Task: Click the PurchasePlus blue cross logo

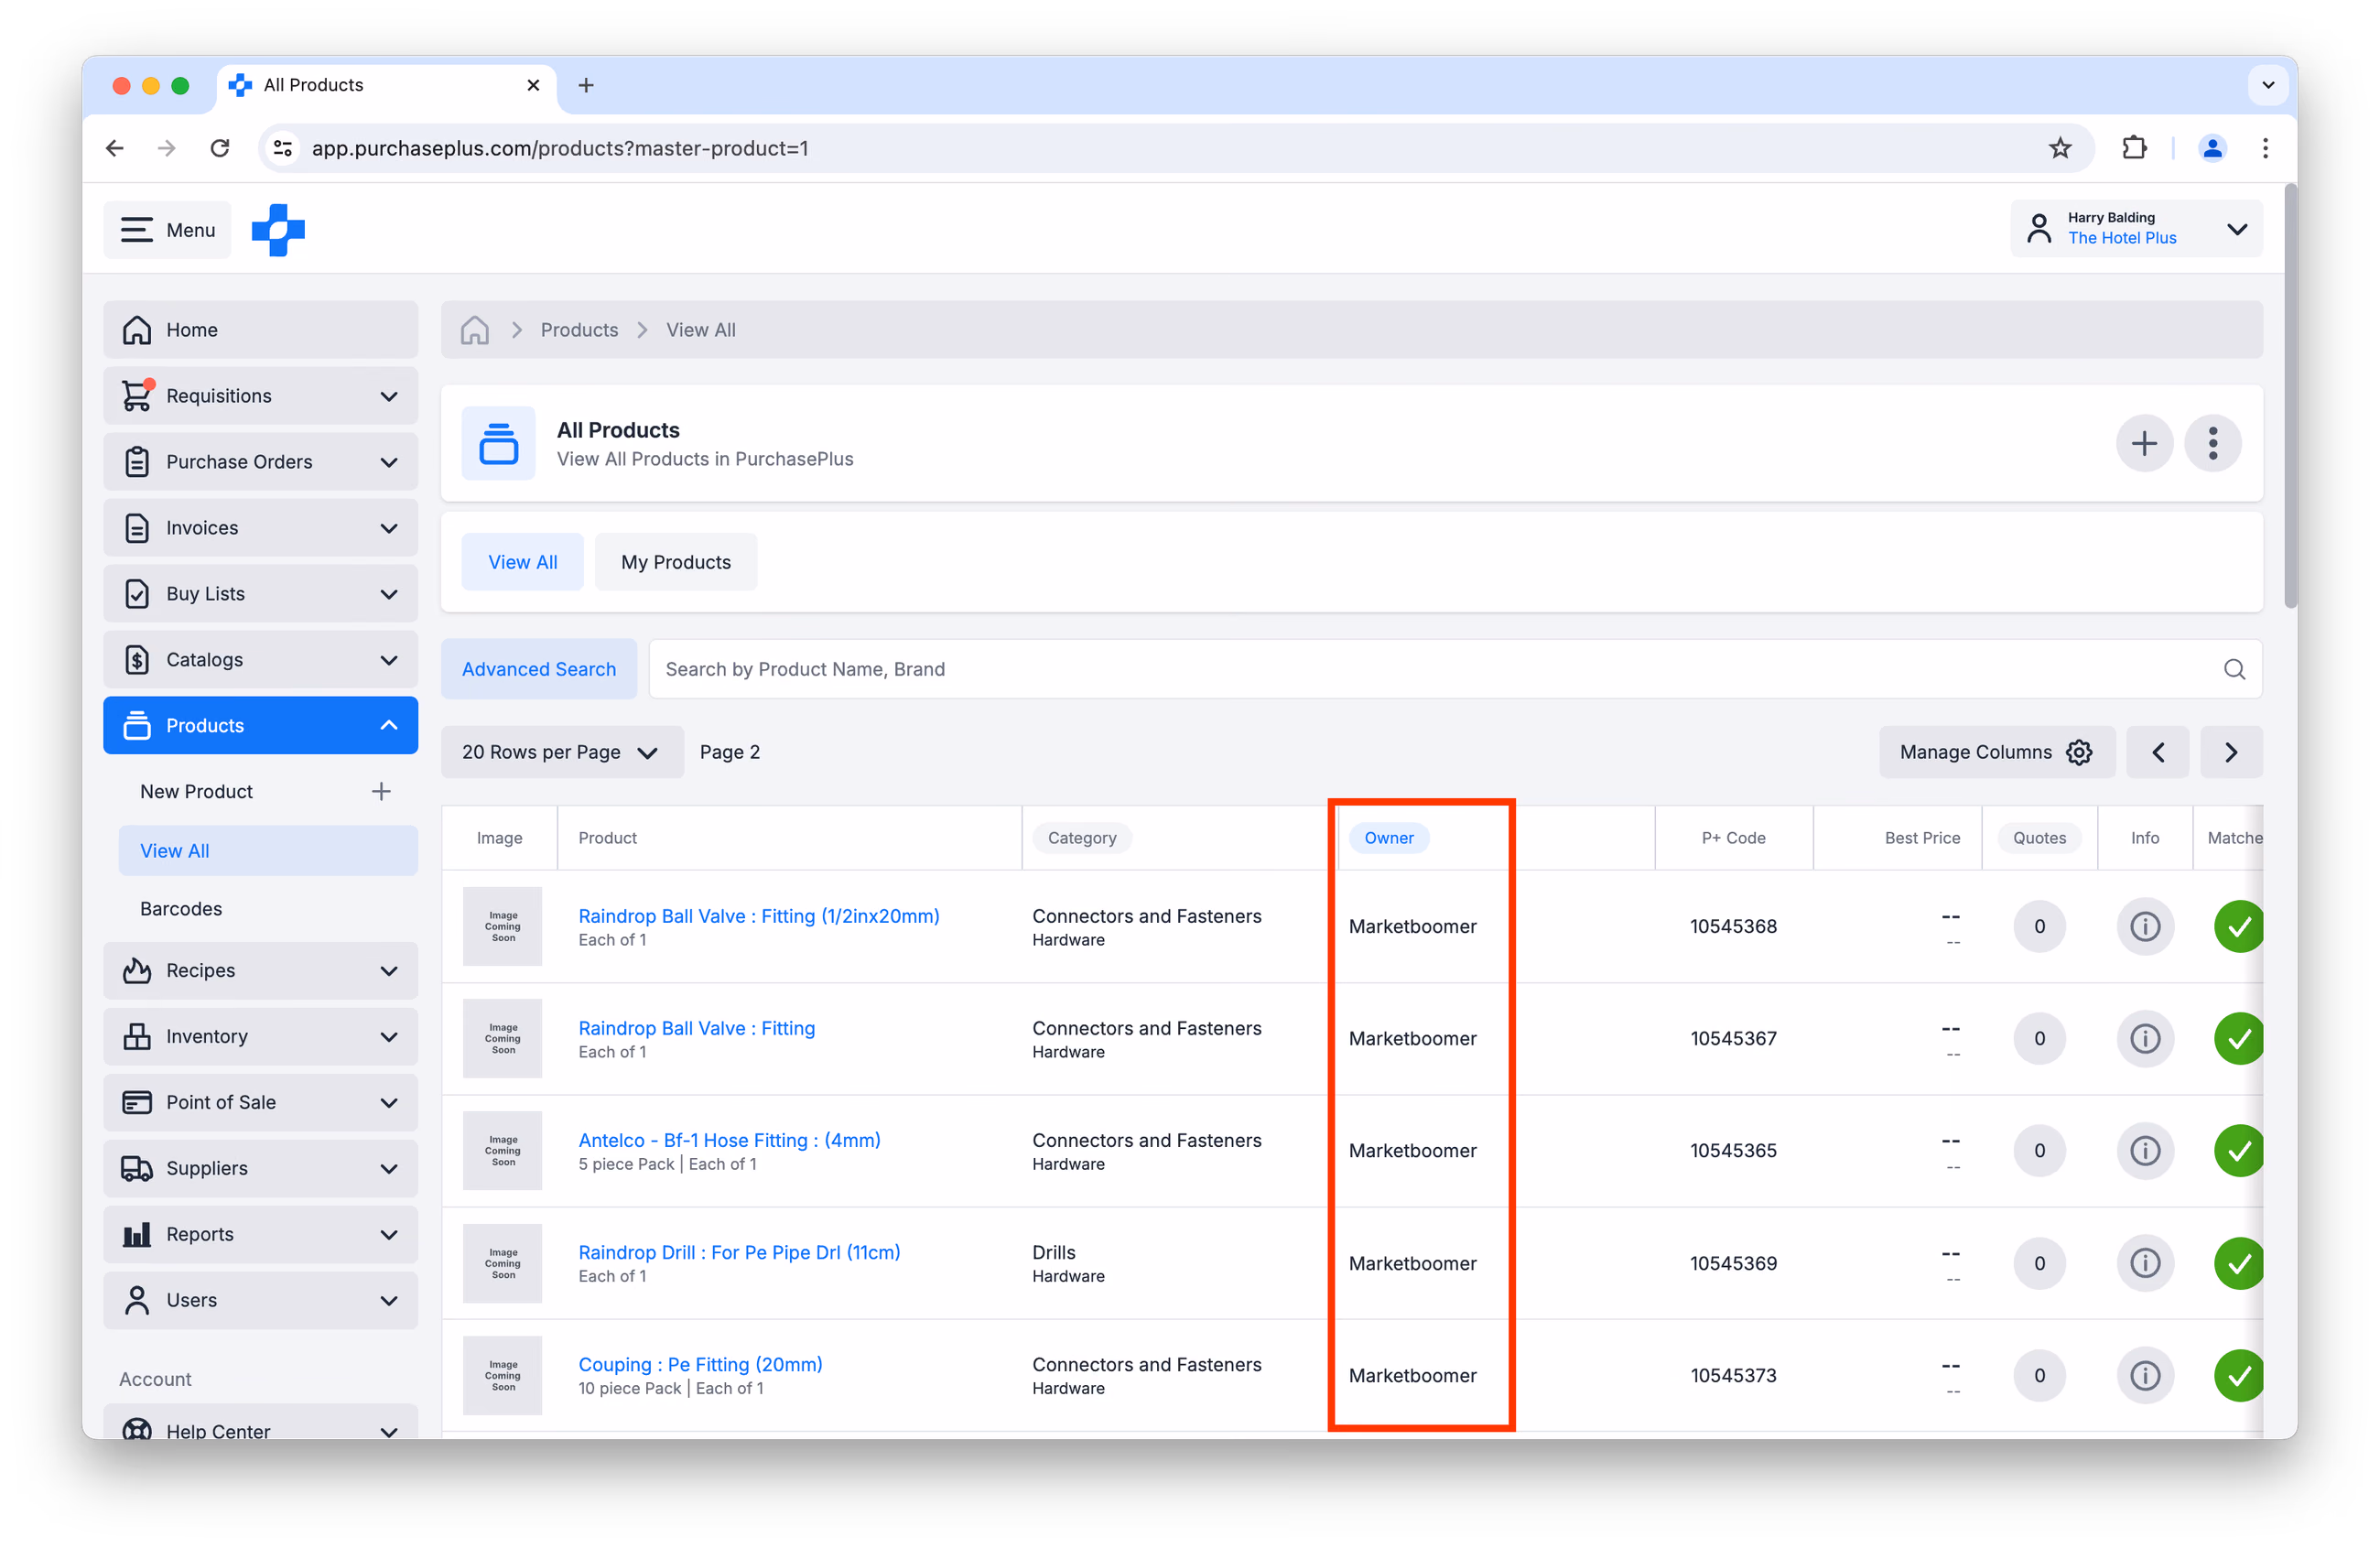Action: pos(278,230)
